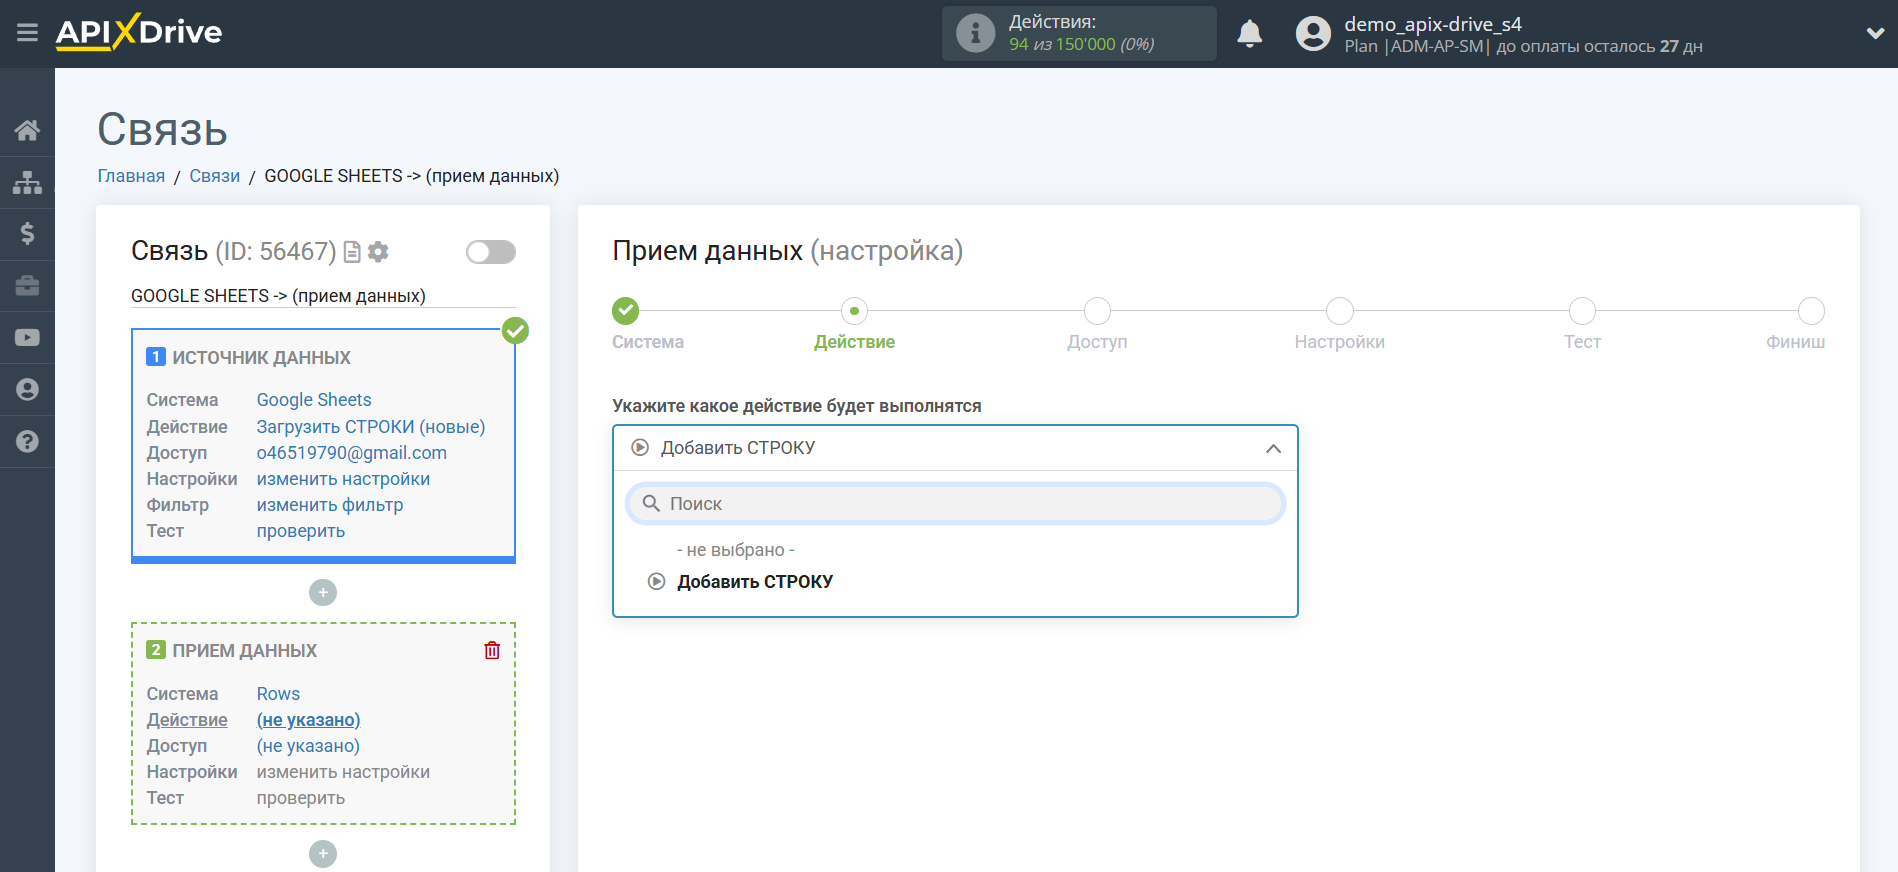Viewport: 1898px width, 872px height.
Task: Open the connections sitemap icon in the sidebar
Action: pyautogui.click(x=27, y=182)
